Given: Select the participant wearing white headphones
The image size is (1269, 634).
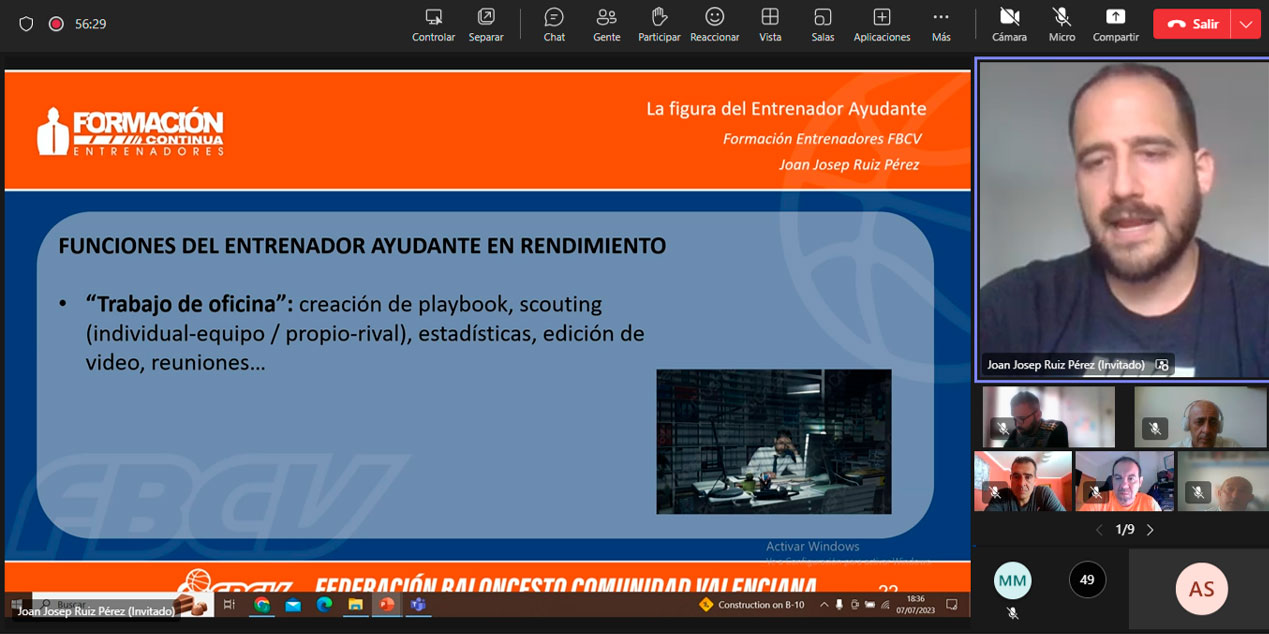Looking at the screenshot, I should 1200,417.
